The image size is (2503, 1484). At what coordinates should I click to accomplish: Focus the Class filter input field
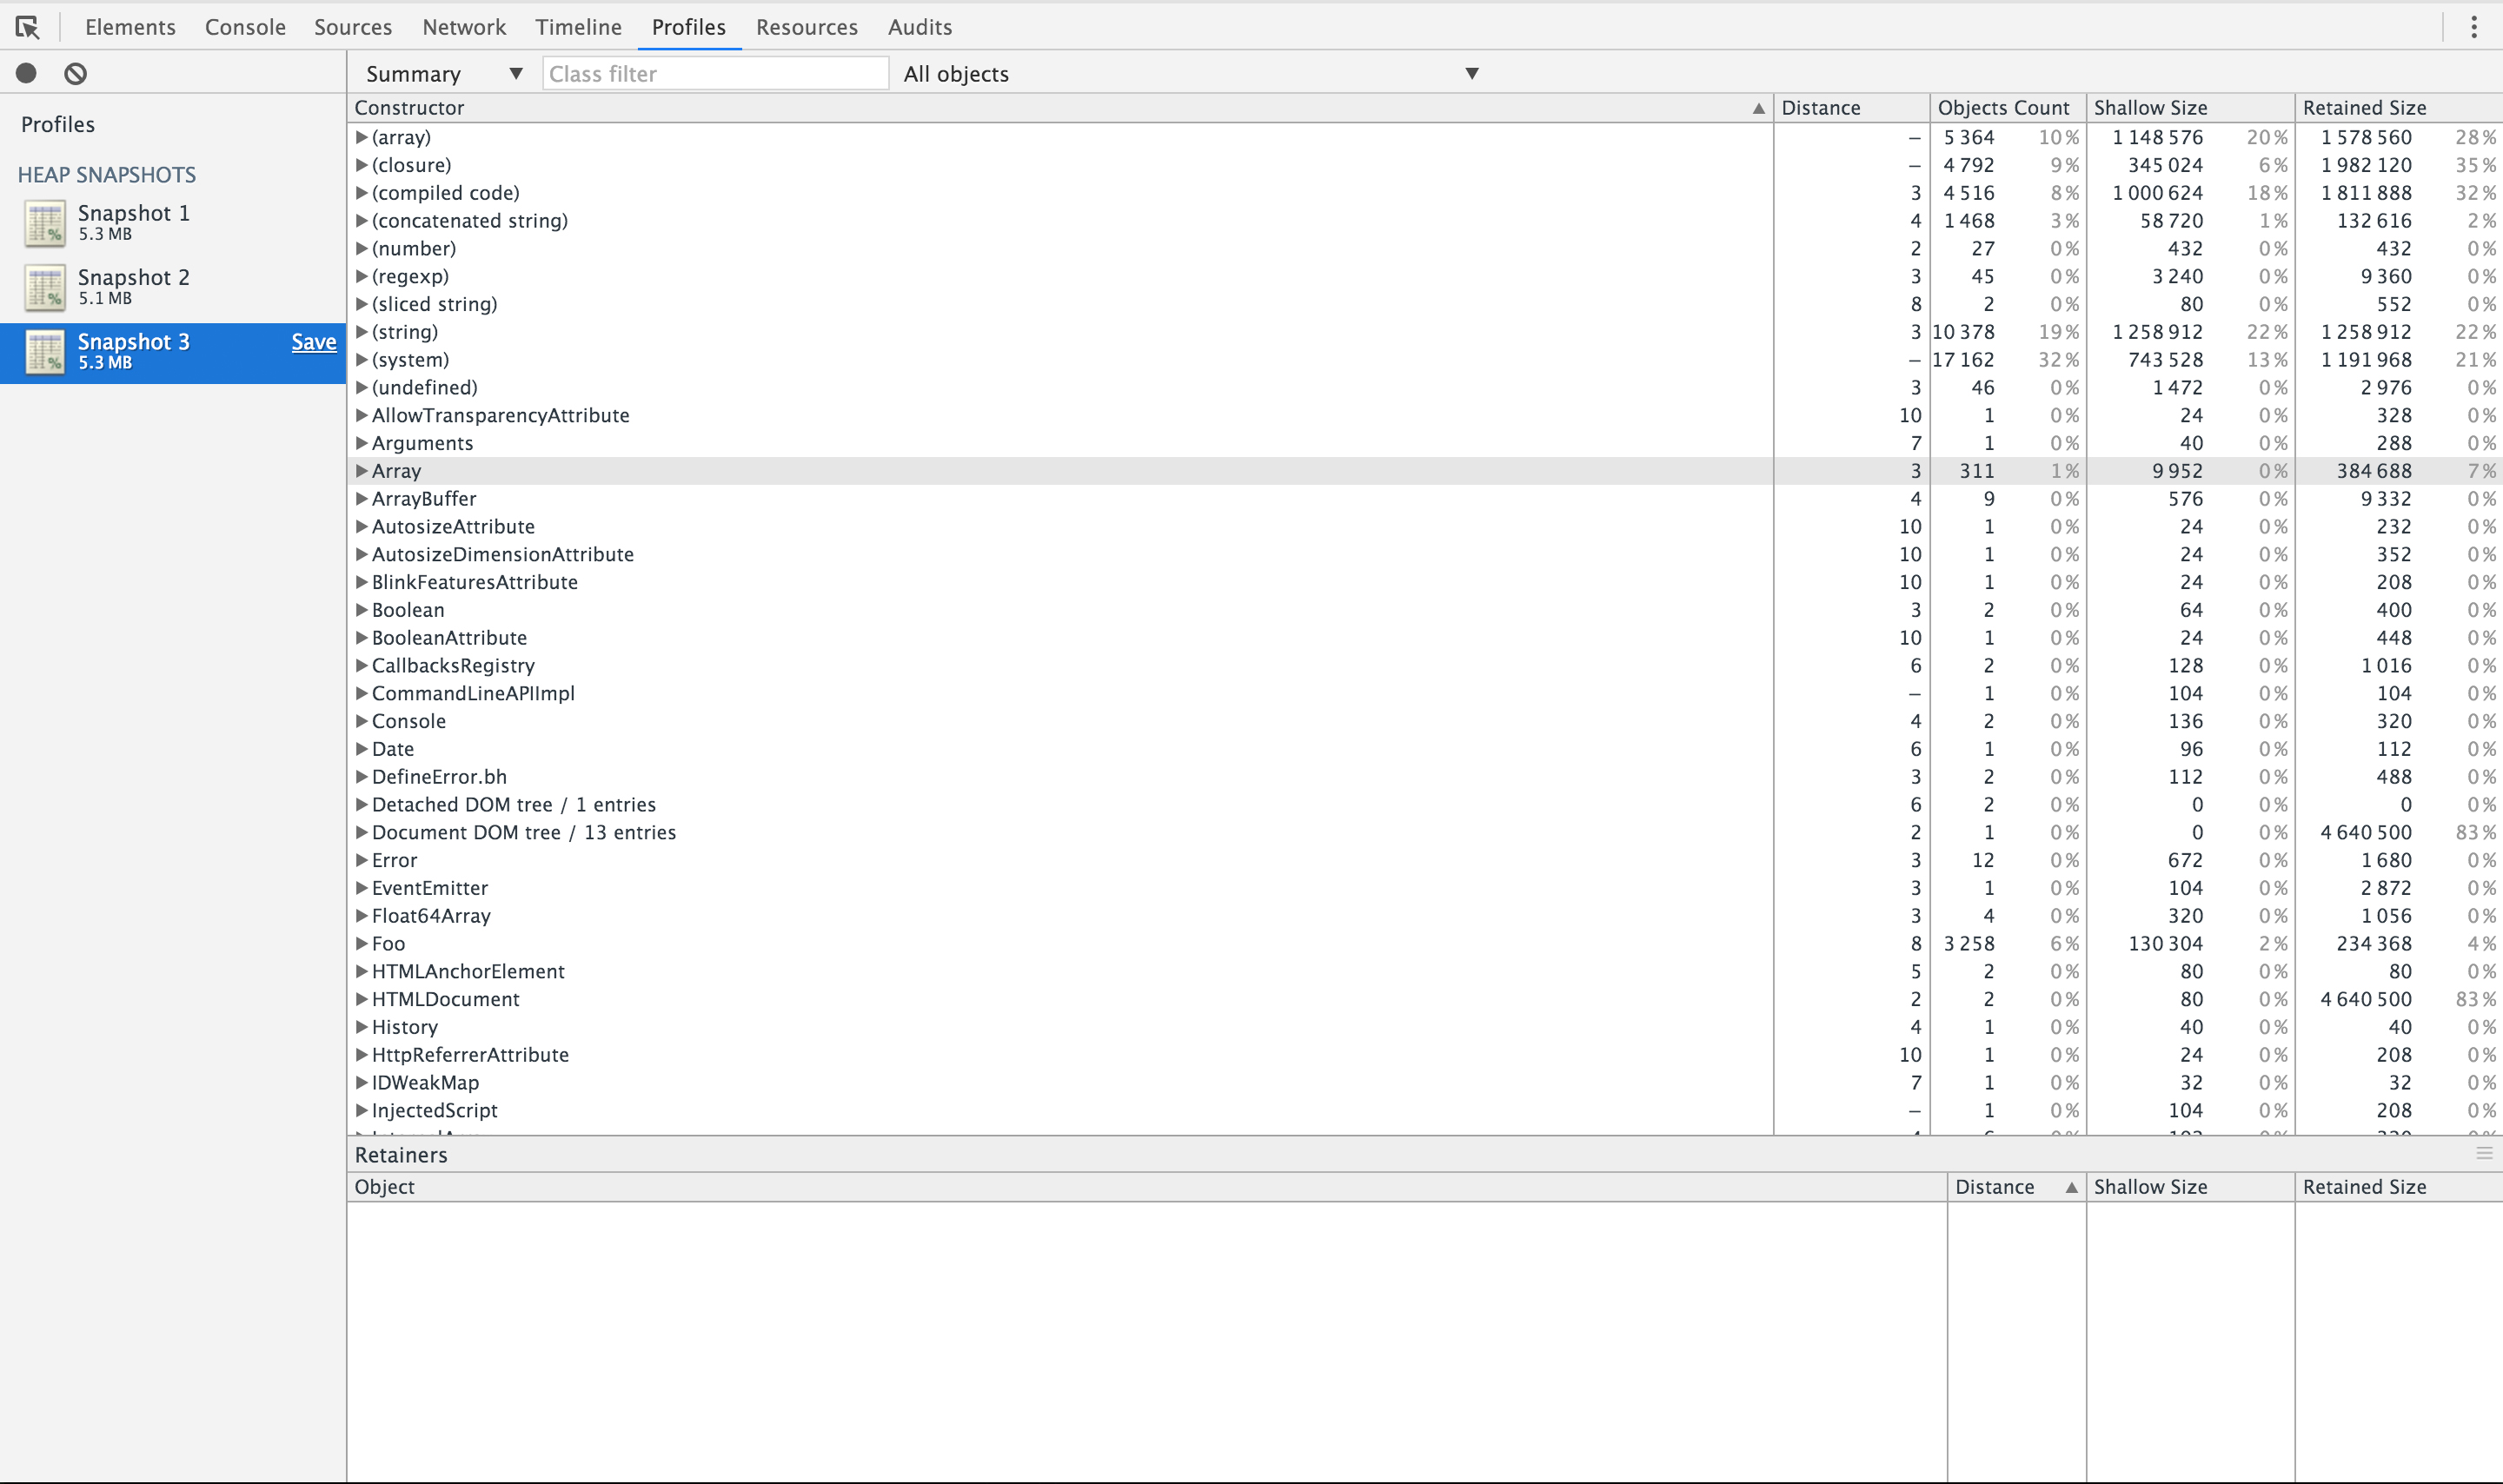[x=714, y=74]
